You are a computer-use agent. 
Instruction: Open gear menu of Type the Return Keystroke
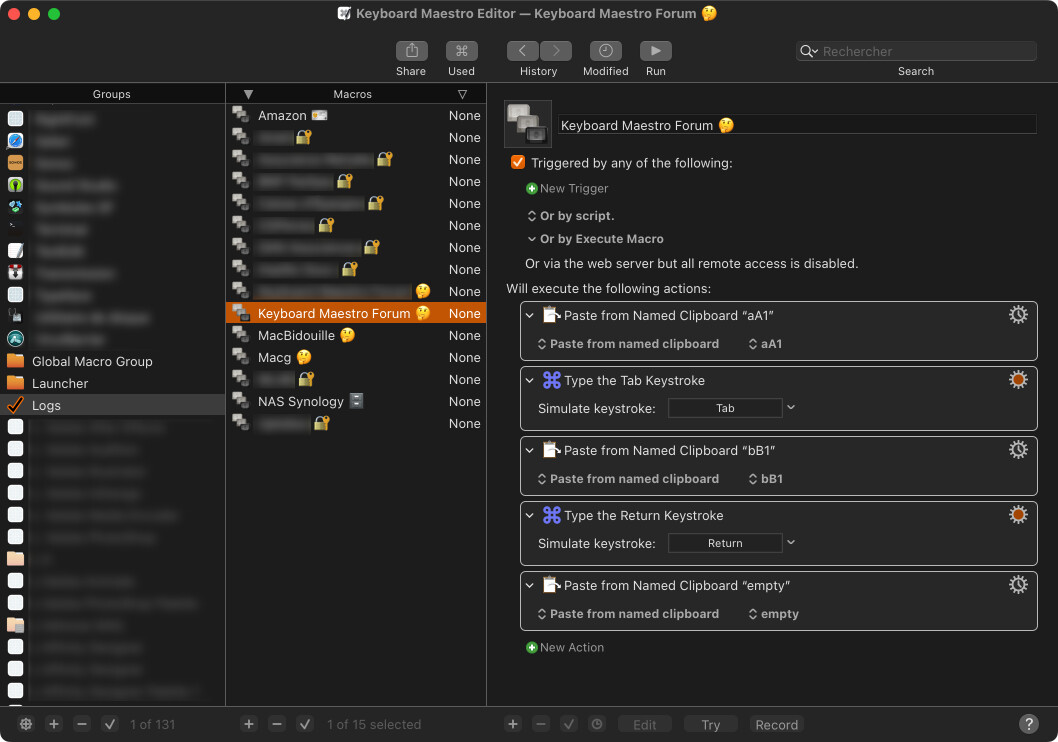(1018, 515)
